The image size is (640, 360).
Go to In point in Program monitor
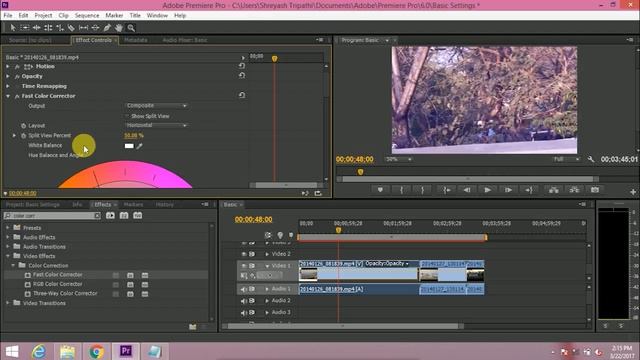(447, 190)
